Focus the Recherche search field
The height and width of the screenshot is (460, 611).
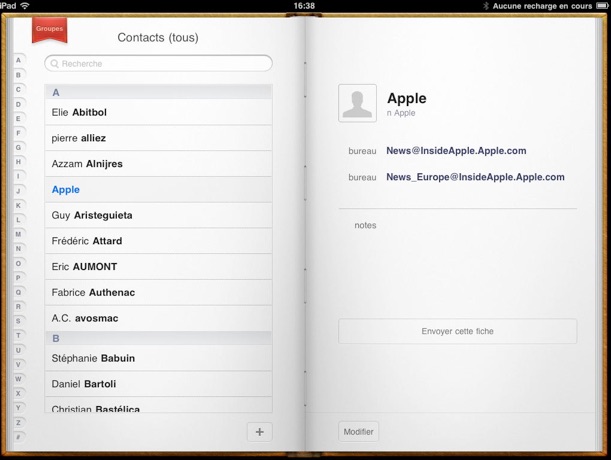pos(158,63)
